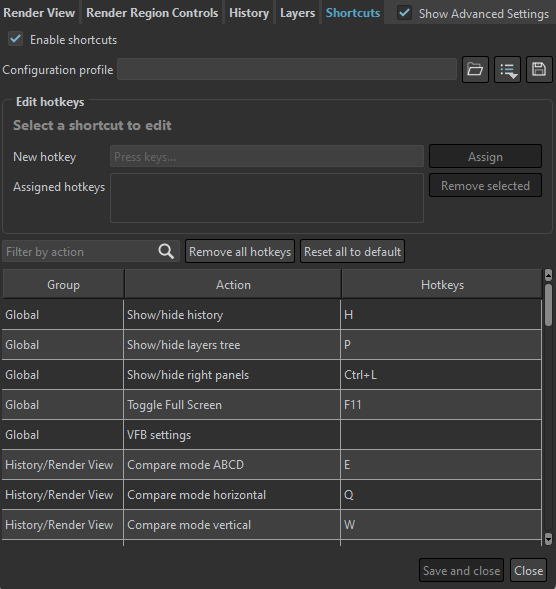Click the Assign hotkey button

click(x=485, y=156)
